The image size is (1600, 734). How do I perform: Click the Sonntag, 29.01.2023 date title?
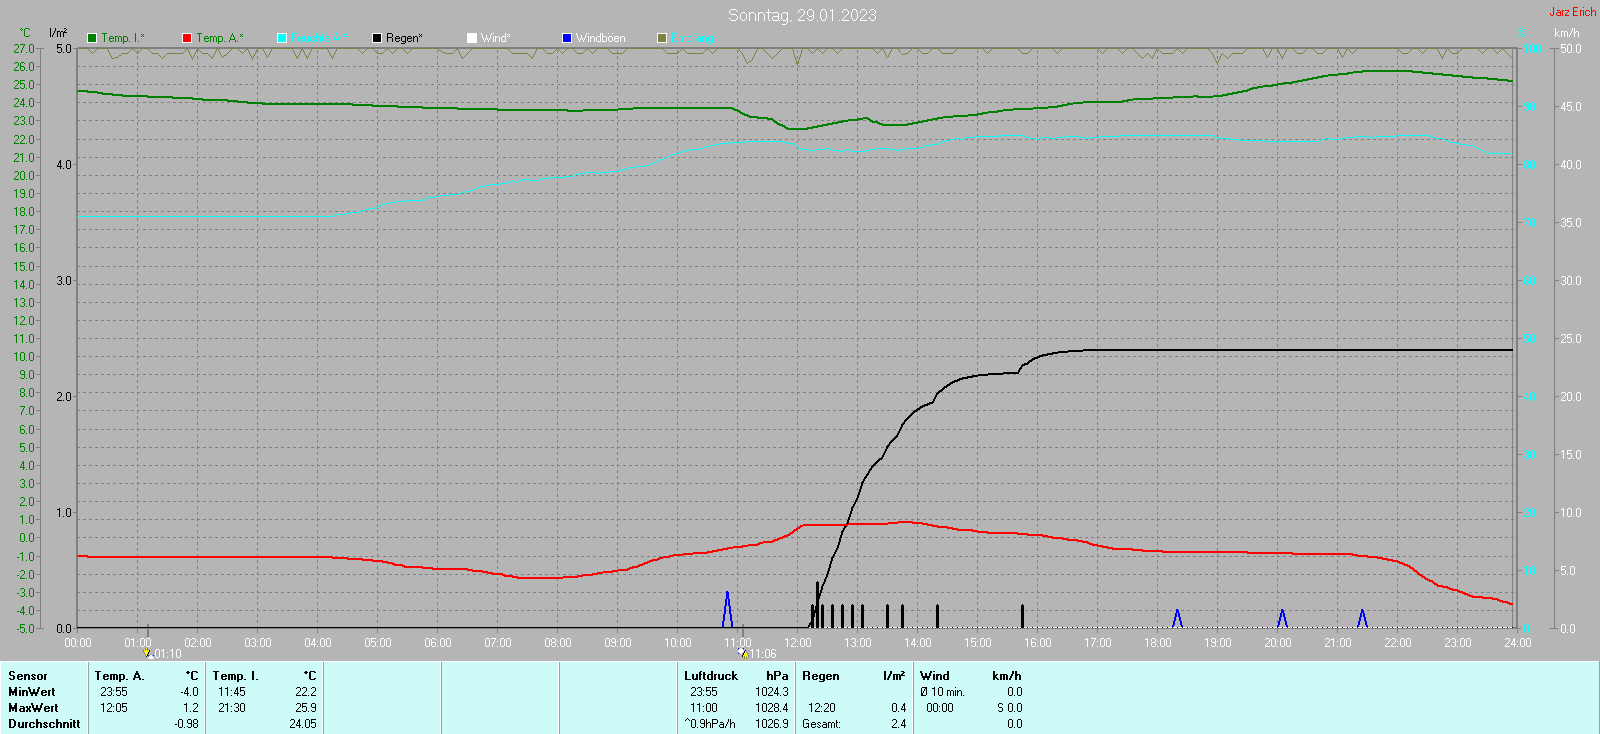802,15
